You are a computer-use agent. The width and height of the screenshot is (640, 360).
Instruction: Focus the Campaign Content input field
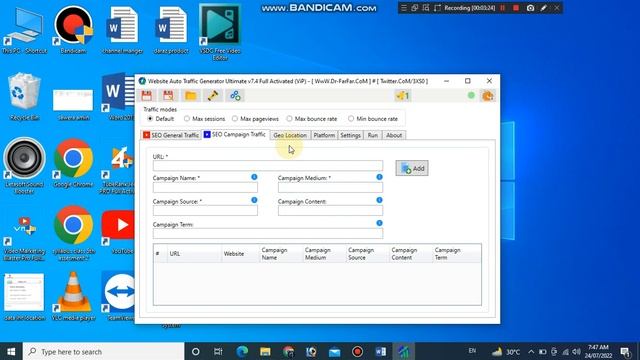[x=330, y=210]
